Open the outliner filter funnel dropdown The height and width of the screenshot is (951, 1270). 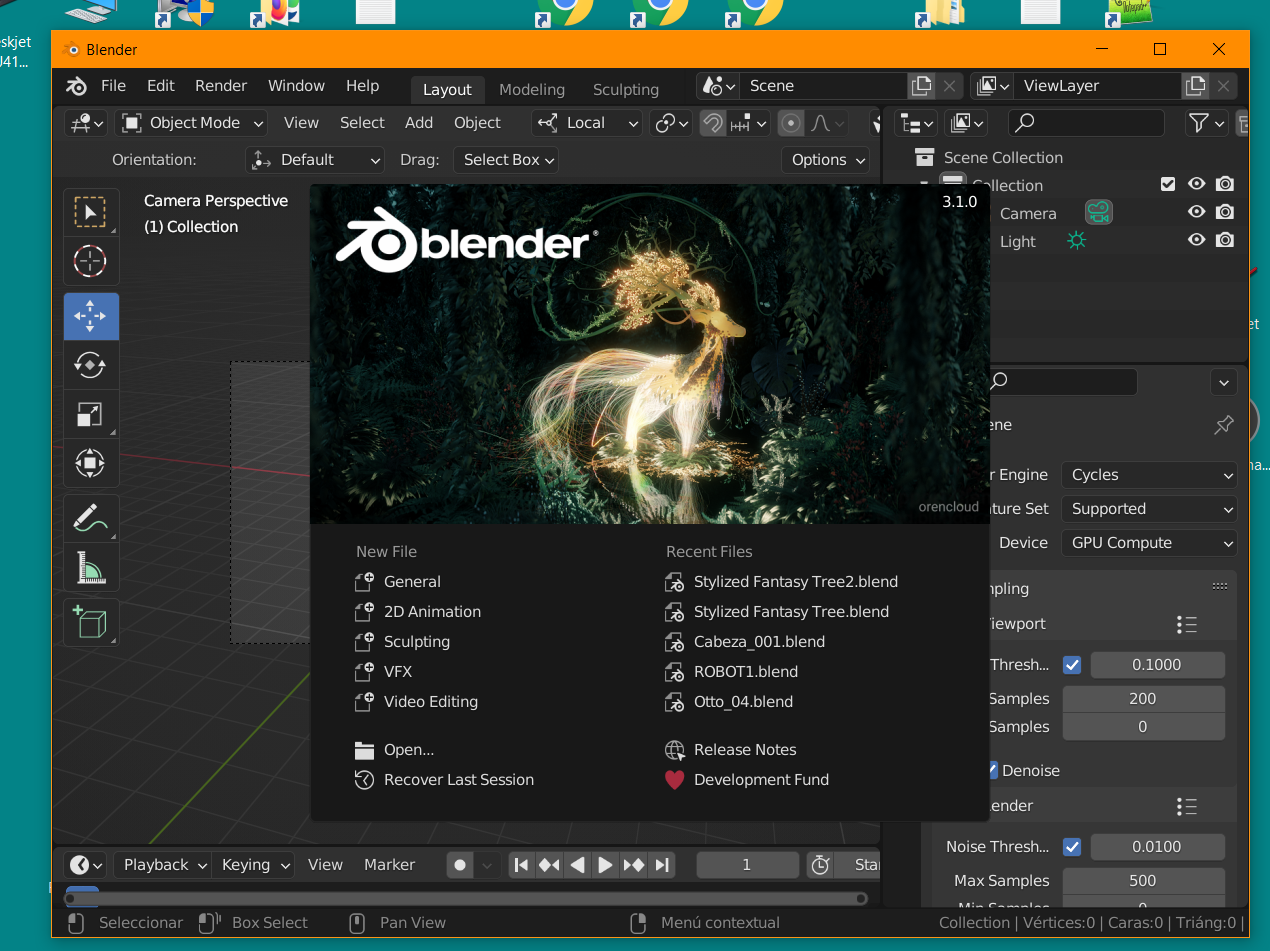point(1206,123)
